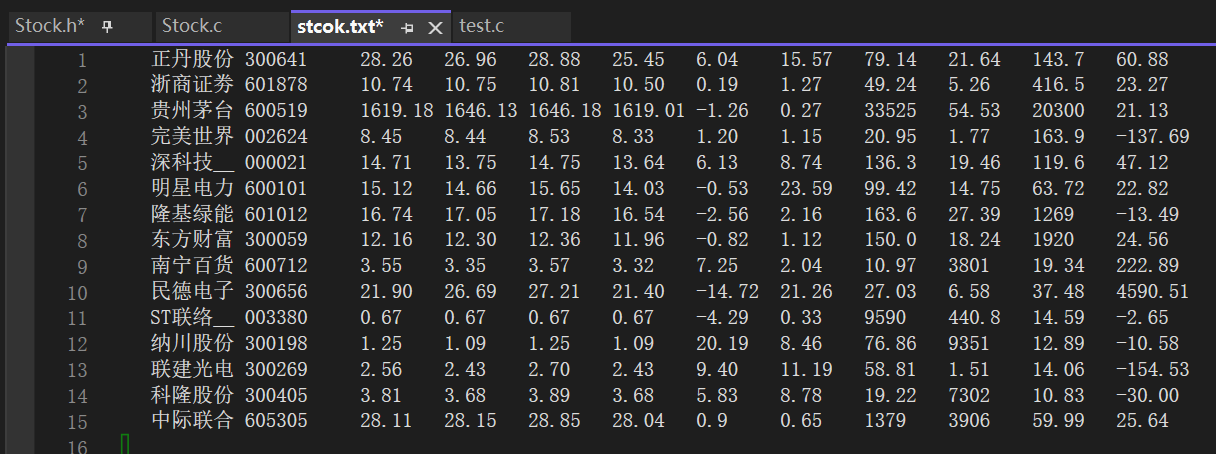Click the value 23.59
This screenshot has height=454, width=1216.
807,189
